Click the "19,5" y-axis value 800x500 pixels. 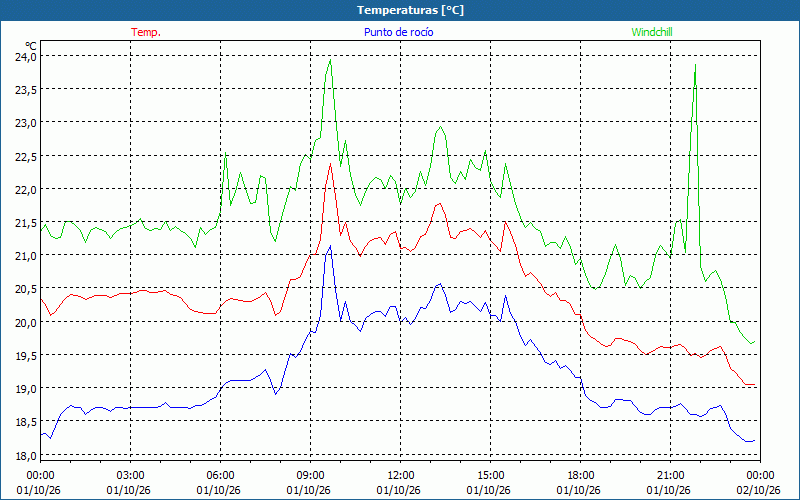pos(26,356)
